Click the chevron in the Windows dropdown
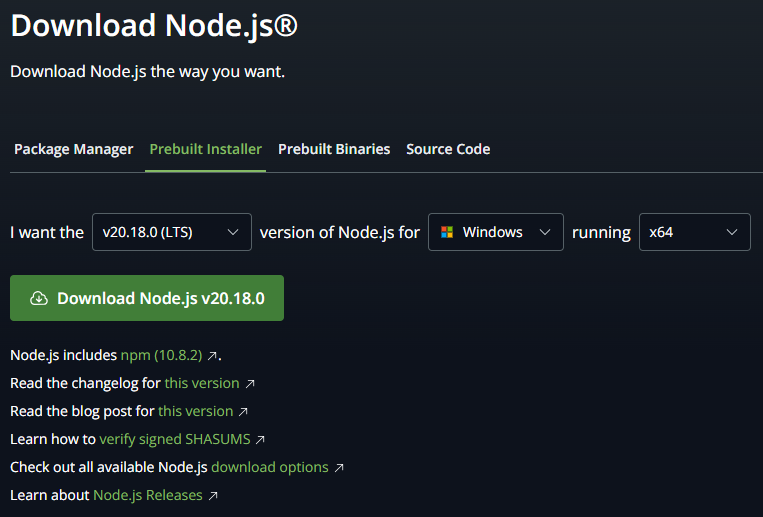The height and width of the screenshot is (517, 763). 545,233
